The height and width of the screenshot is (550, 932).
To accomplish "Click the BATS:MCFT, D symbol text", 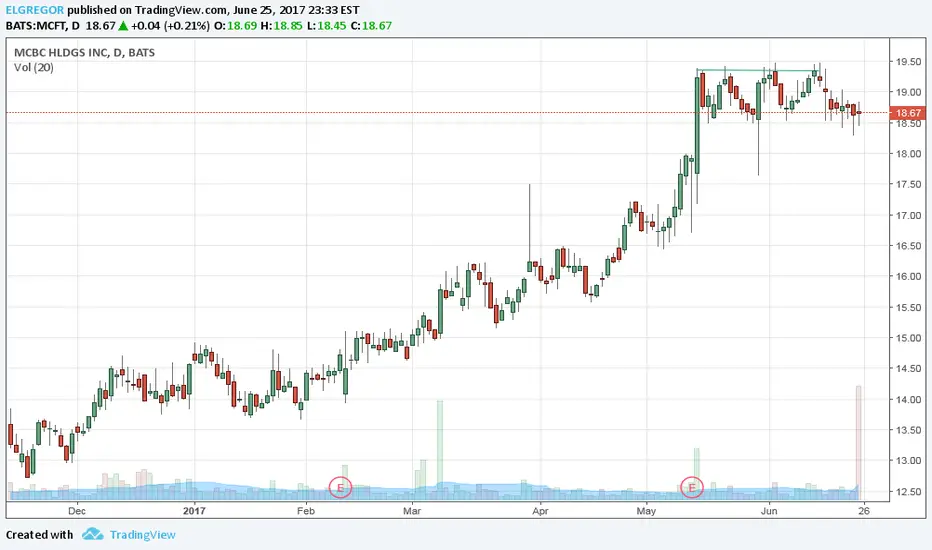I will pyautogui.click(x=43, y=26).
